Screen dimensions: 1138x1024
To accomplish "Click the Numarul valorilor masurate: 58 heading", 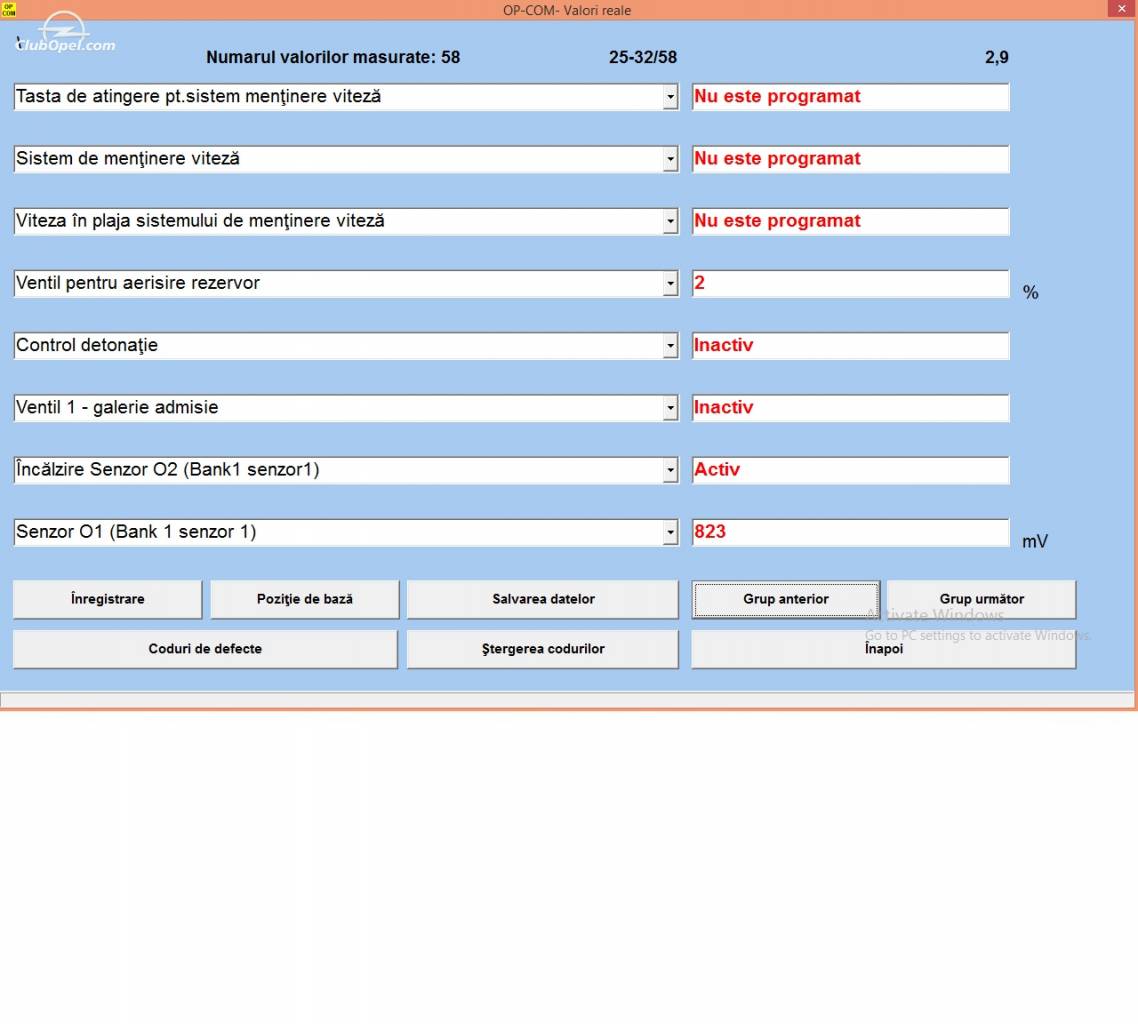I will (x=333, y=57).
